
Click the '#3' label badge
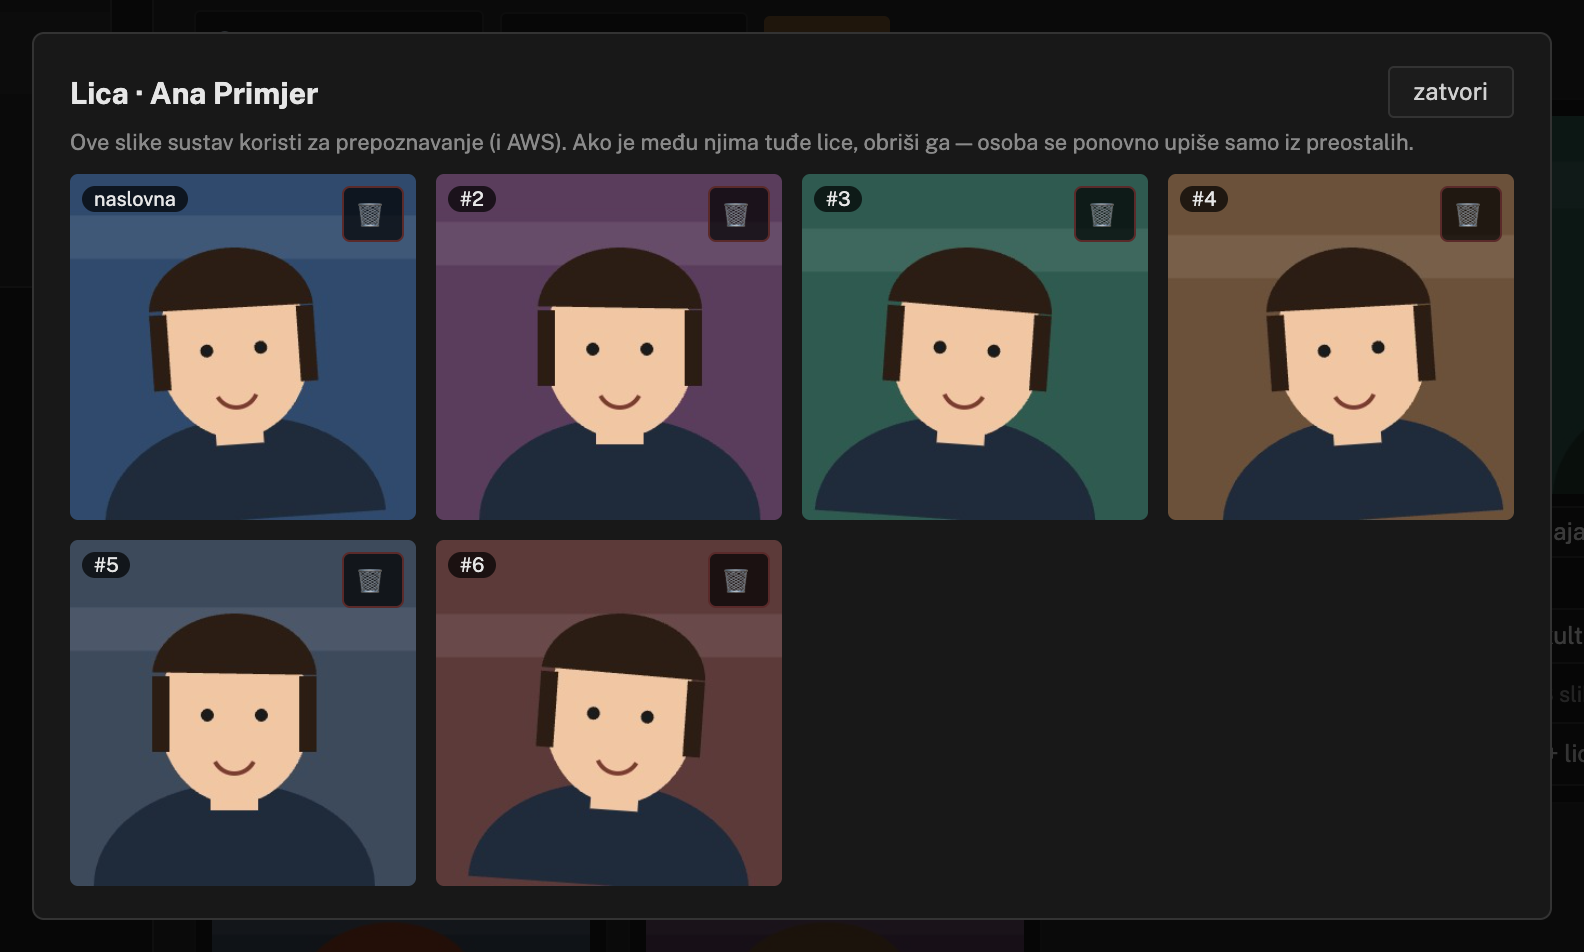tap(838, 199)
